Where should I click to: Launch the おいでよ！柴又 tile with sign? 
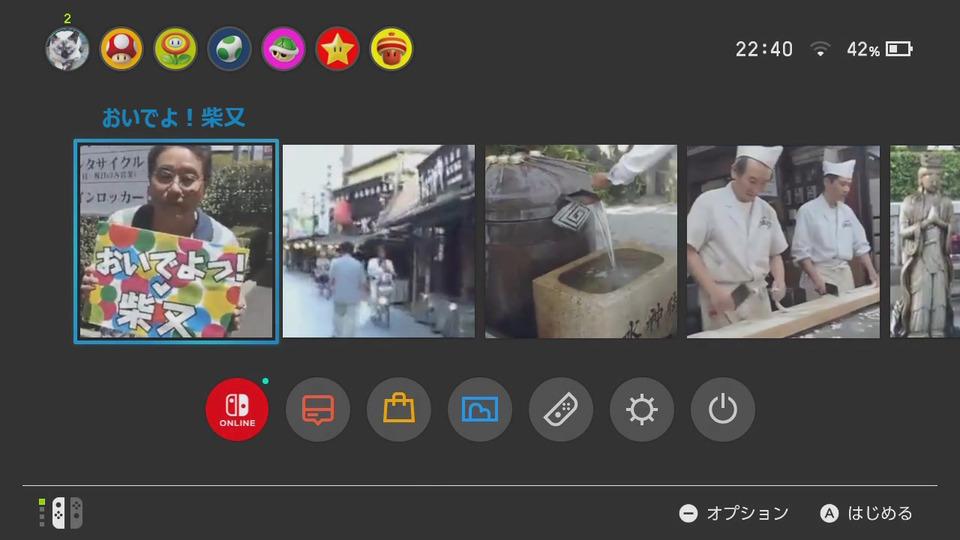coord(176,241)
